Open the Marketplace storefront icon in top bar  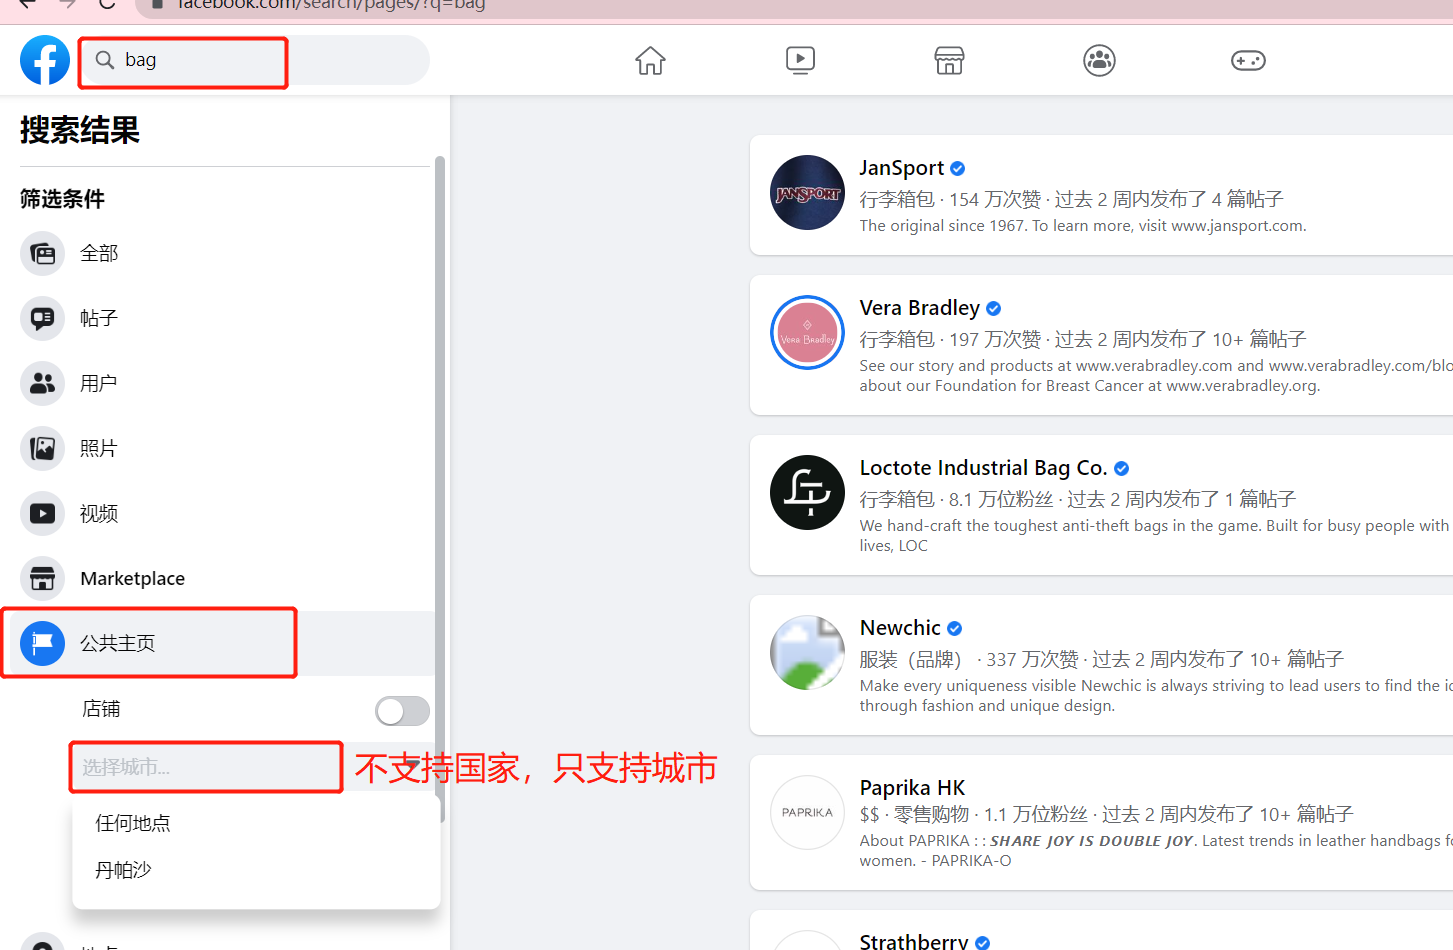tap(949, 60)
